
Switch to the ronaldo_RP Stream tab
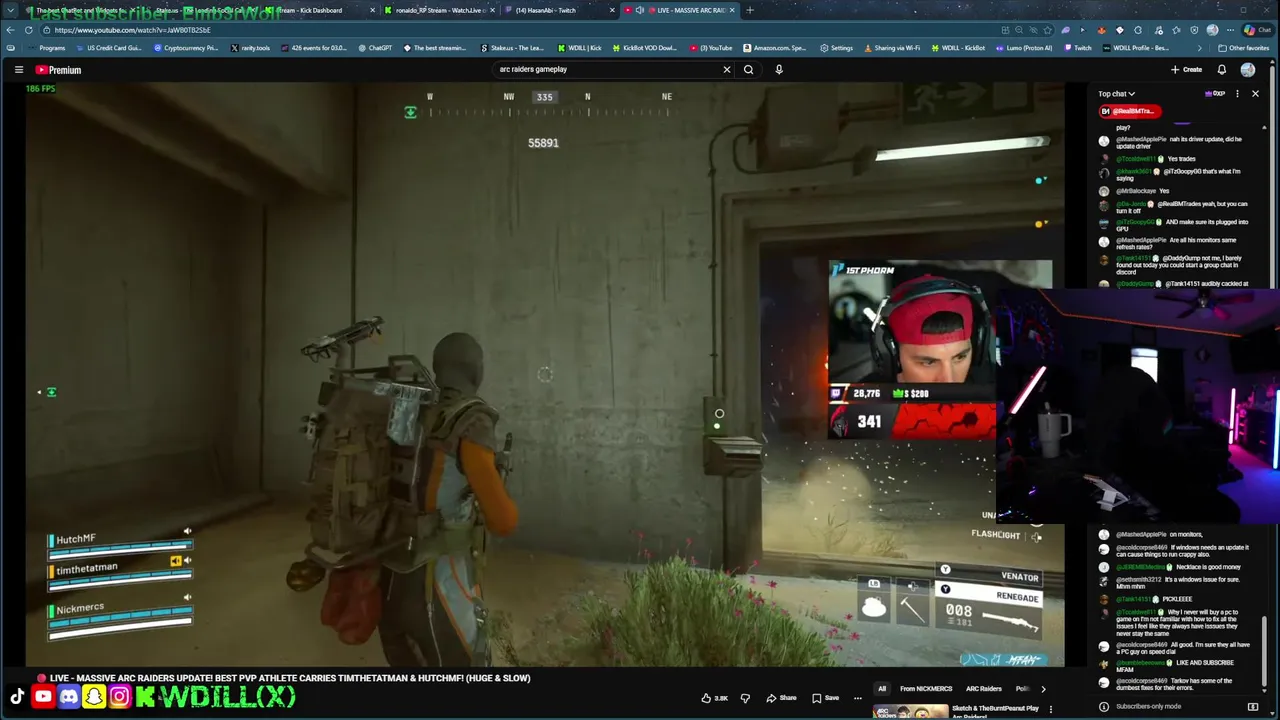(x=438, y=10)
